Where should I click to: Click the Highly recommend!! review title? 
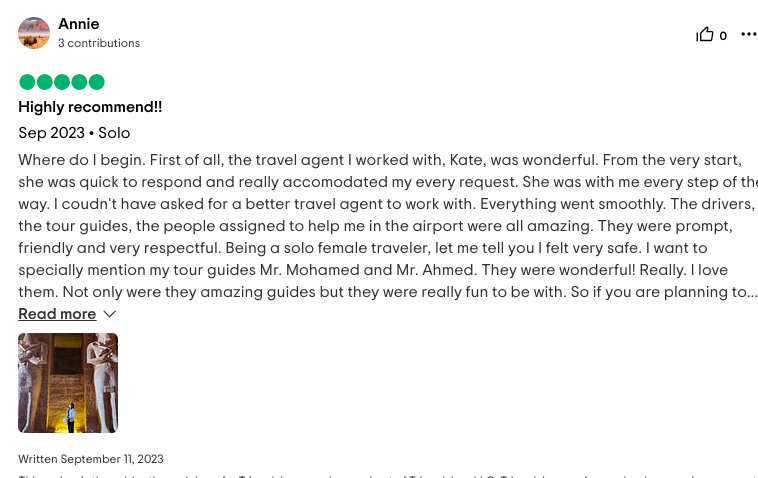click(90, 107)
